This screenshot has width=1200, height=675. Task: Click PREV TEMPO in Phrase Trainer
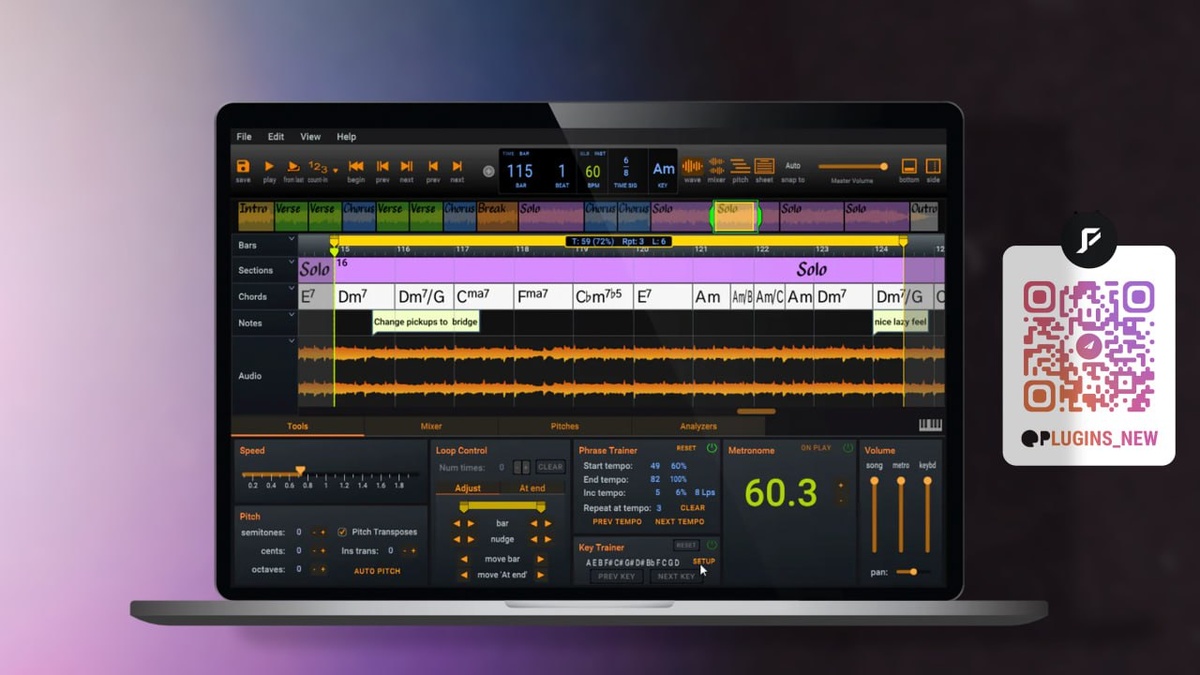[x=617, y=521]
